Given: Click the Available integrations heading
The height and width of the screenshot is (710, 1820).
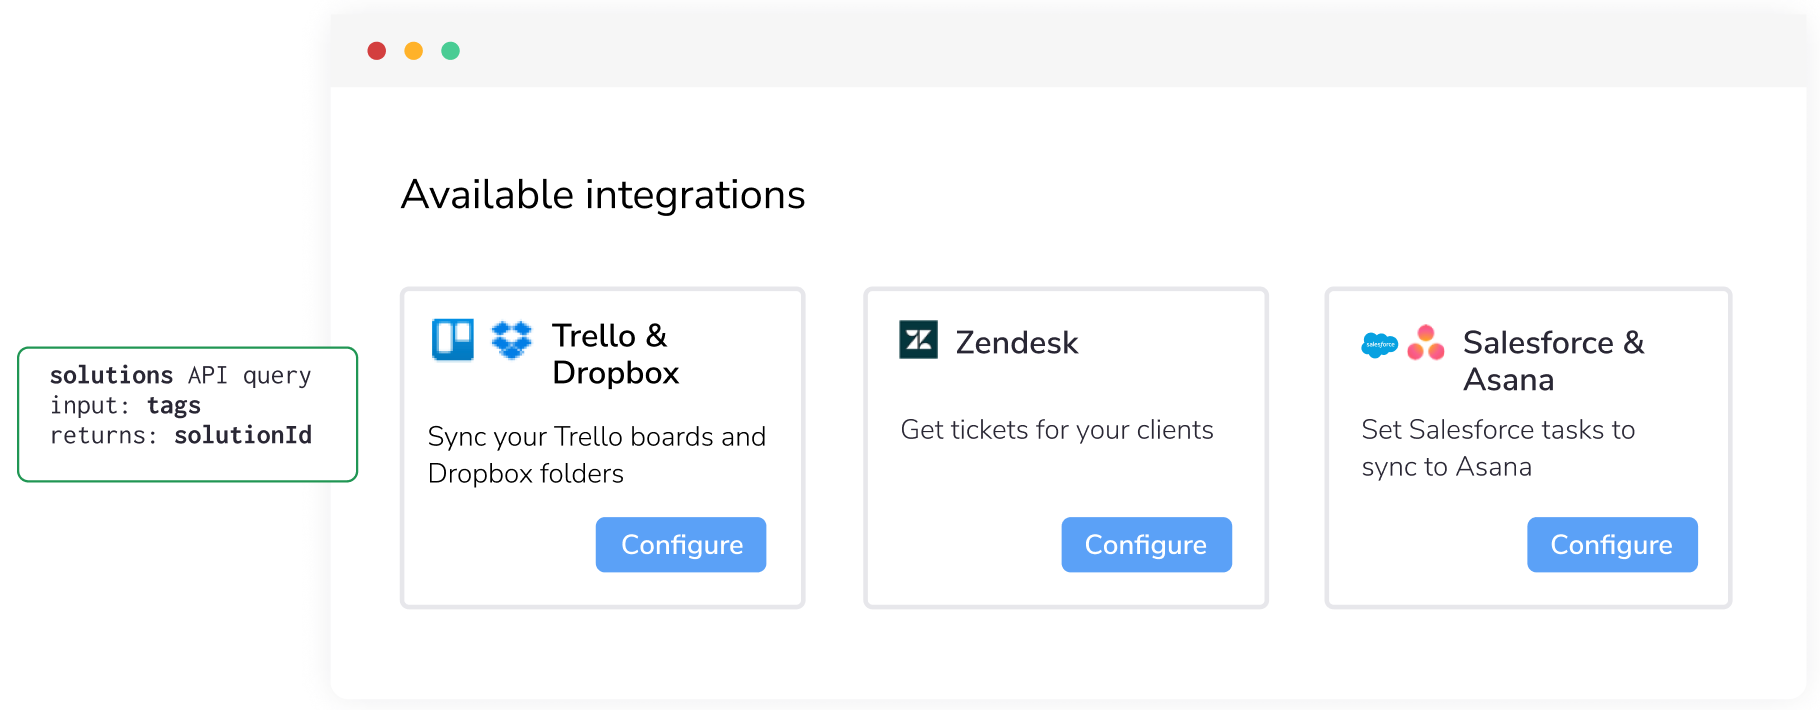Looking at the screenshot, I should coord(603,195).
